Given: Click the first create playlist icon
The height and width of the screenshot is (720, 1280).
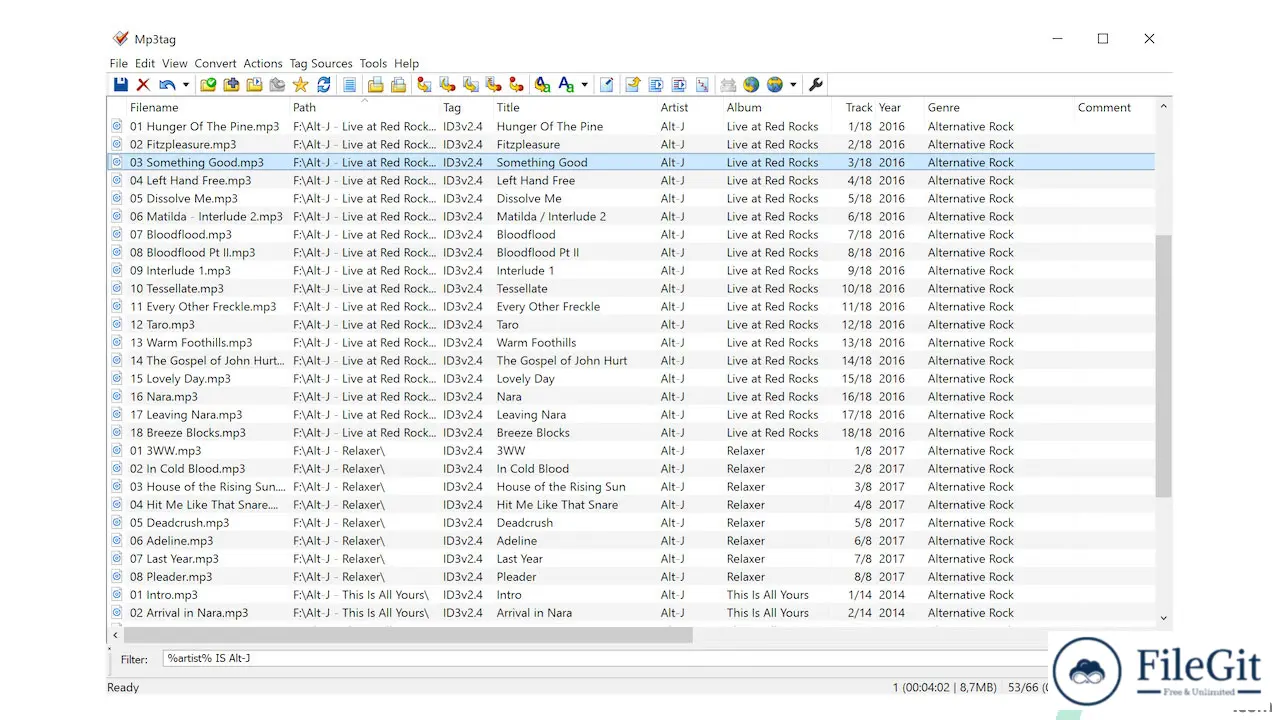Looking at the screenshot, I should 375,85.
